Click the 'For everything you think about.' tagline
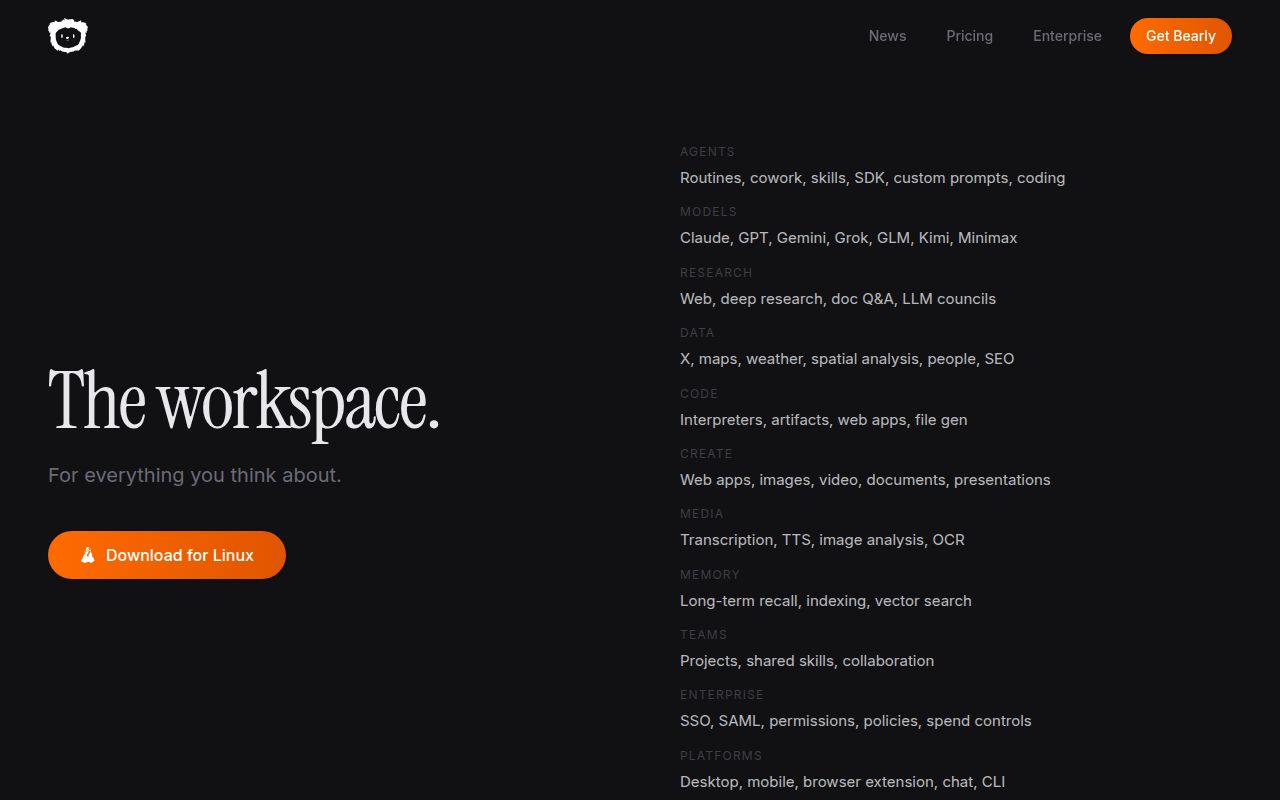The height and width of the screenshot is (800, 1280). click(195, 475)
